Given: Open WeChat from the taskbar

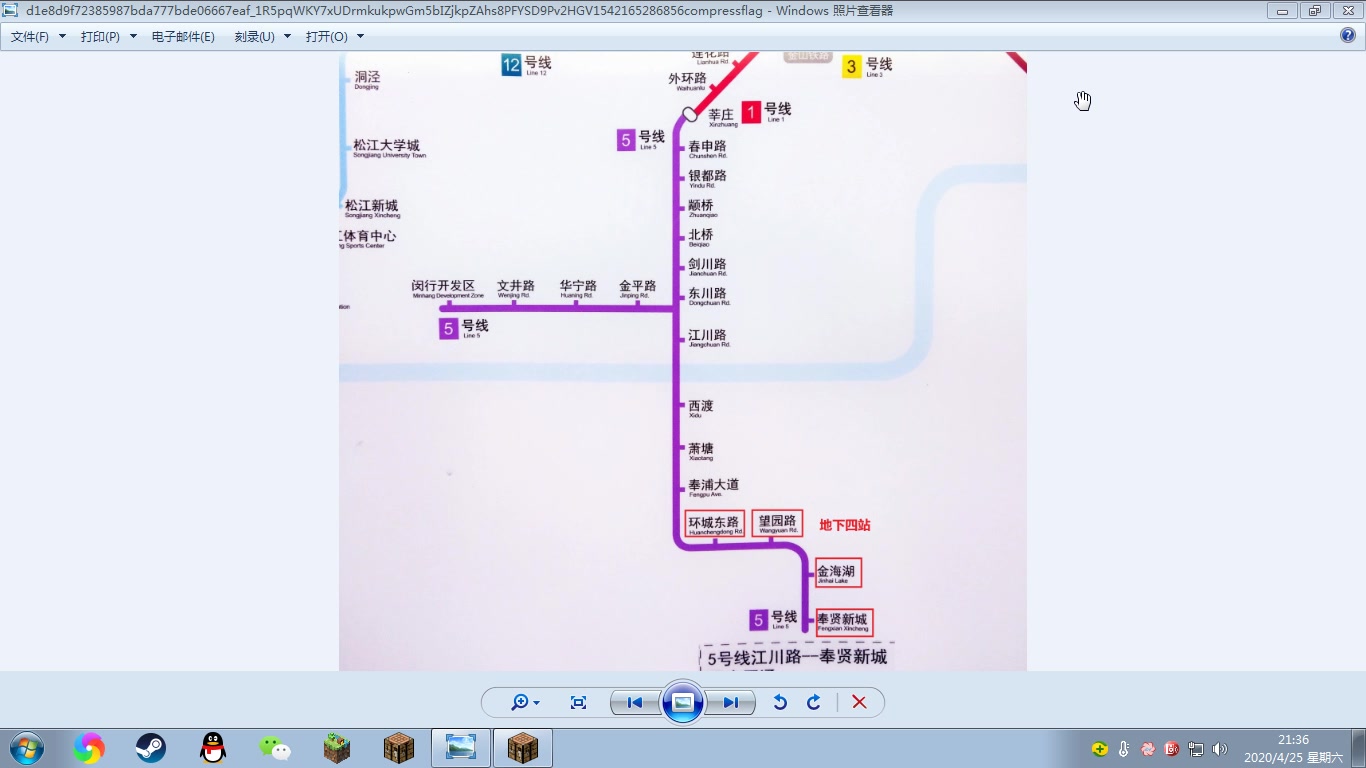Looking at the screenshot, I should 275,748.
